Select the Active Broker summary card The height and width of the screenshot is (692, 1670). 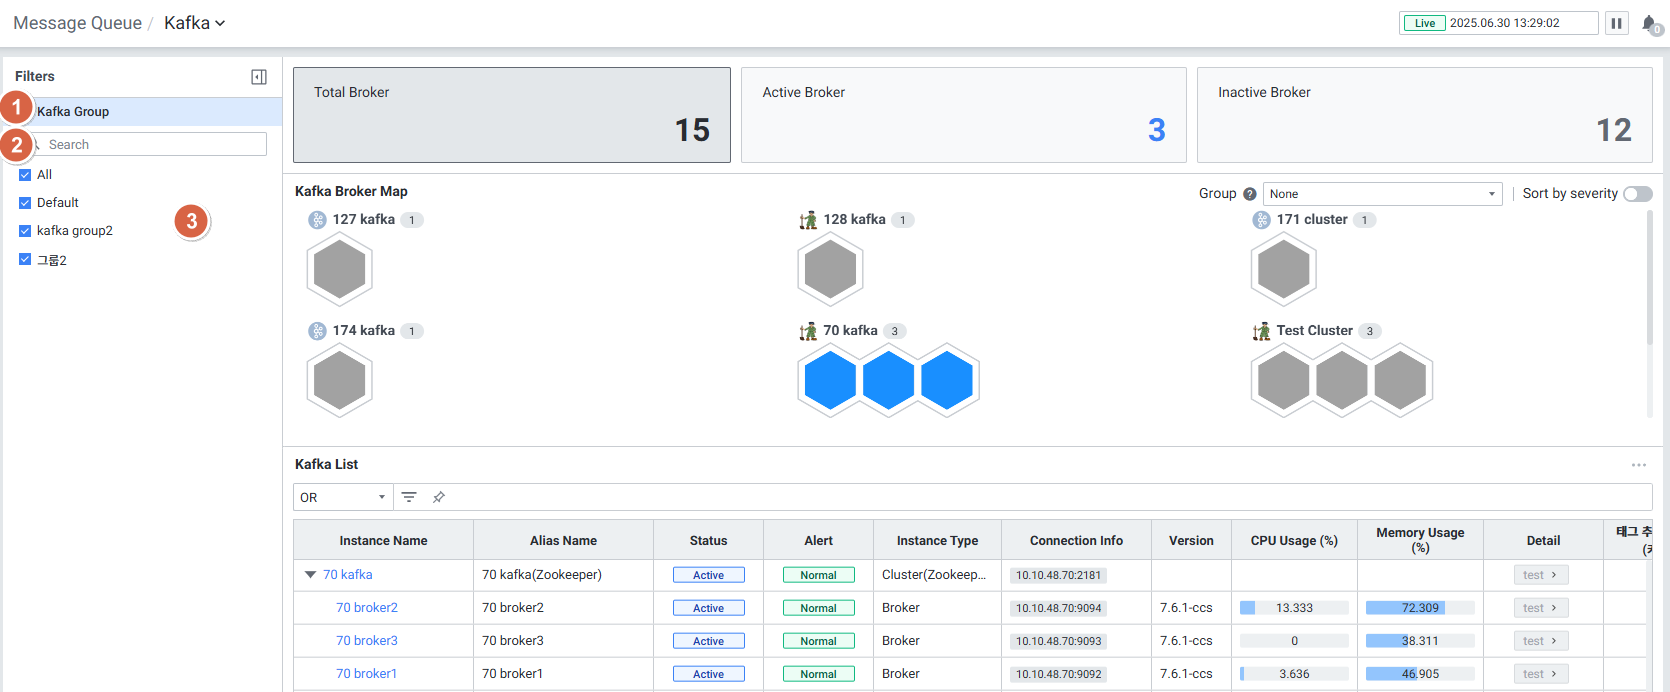point(963,115)
